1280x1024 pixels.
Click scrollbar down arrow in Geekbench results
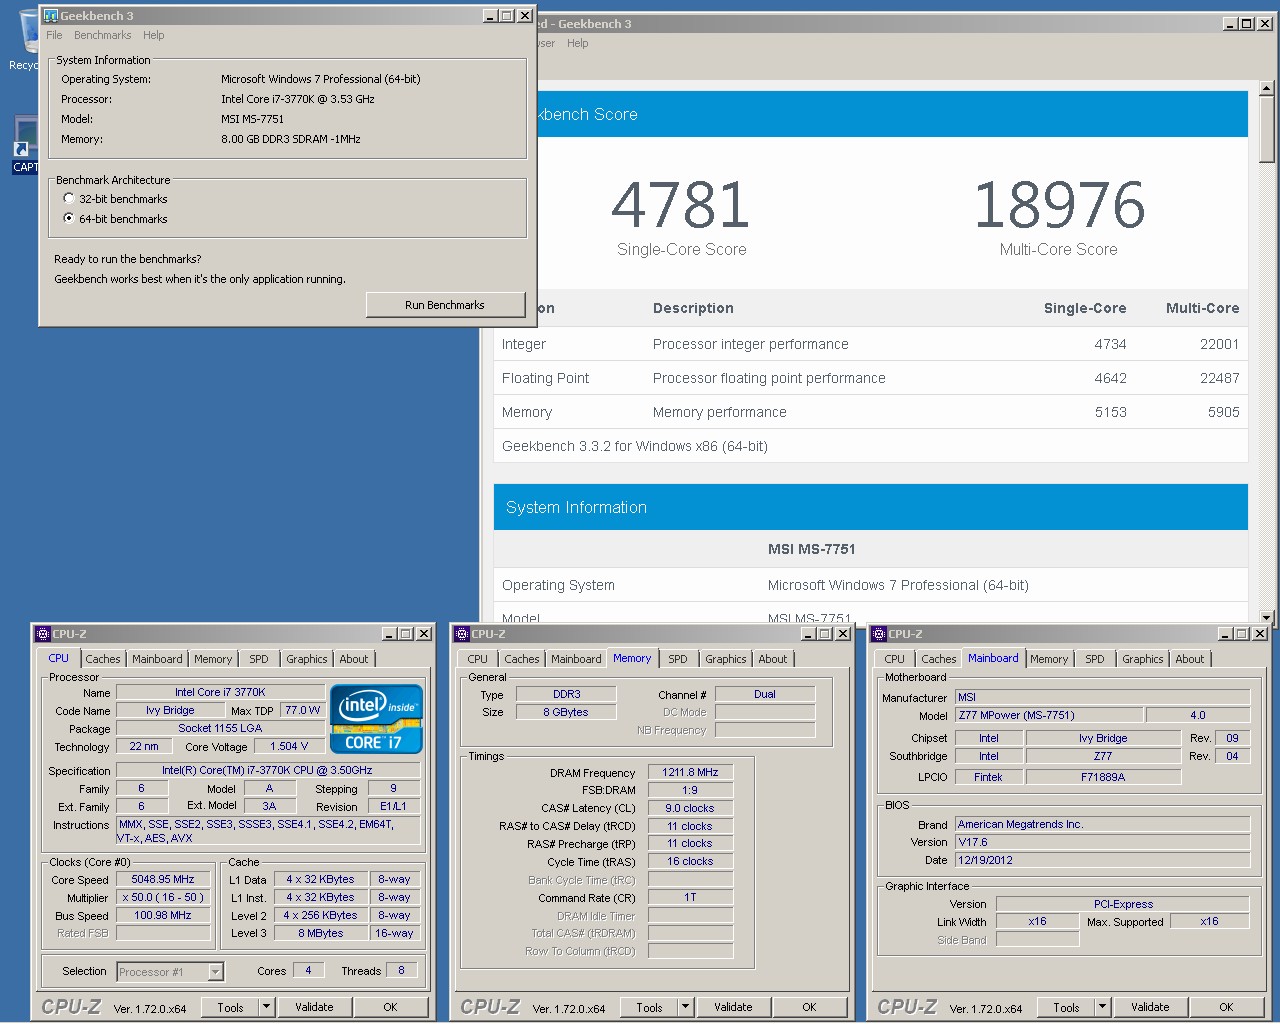point(1267,617)
